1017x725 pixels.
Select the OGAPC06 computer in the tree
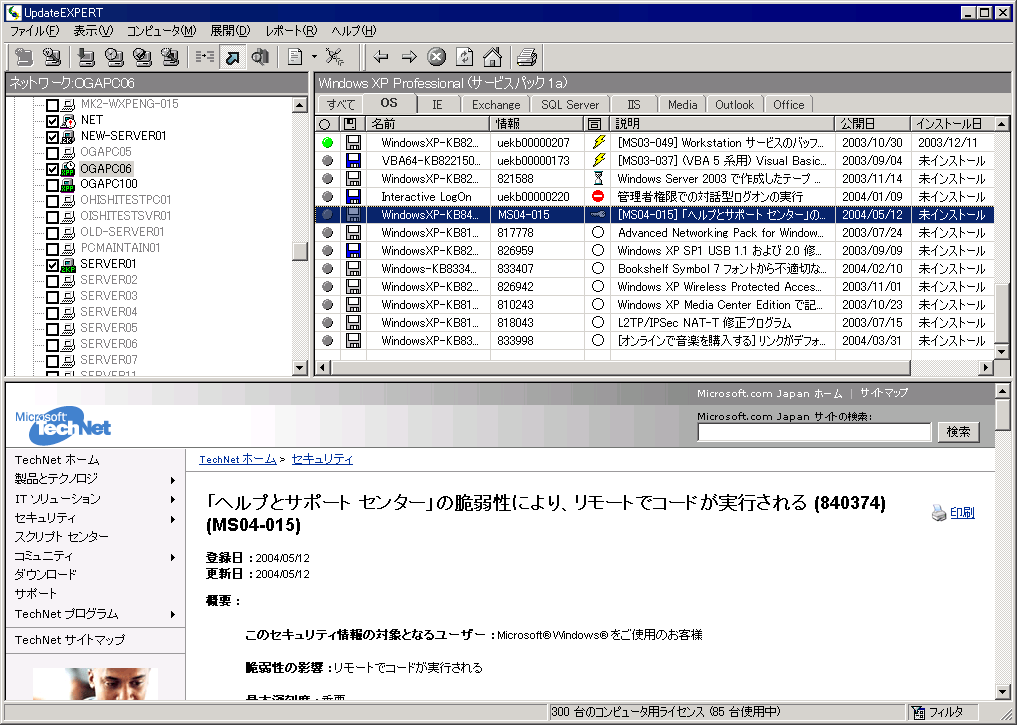tap(106, 169)
